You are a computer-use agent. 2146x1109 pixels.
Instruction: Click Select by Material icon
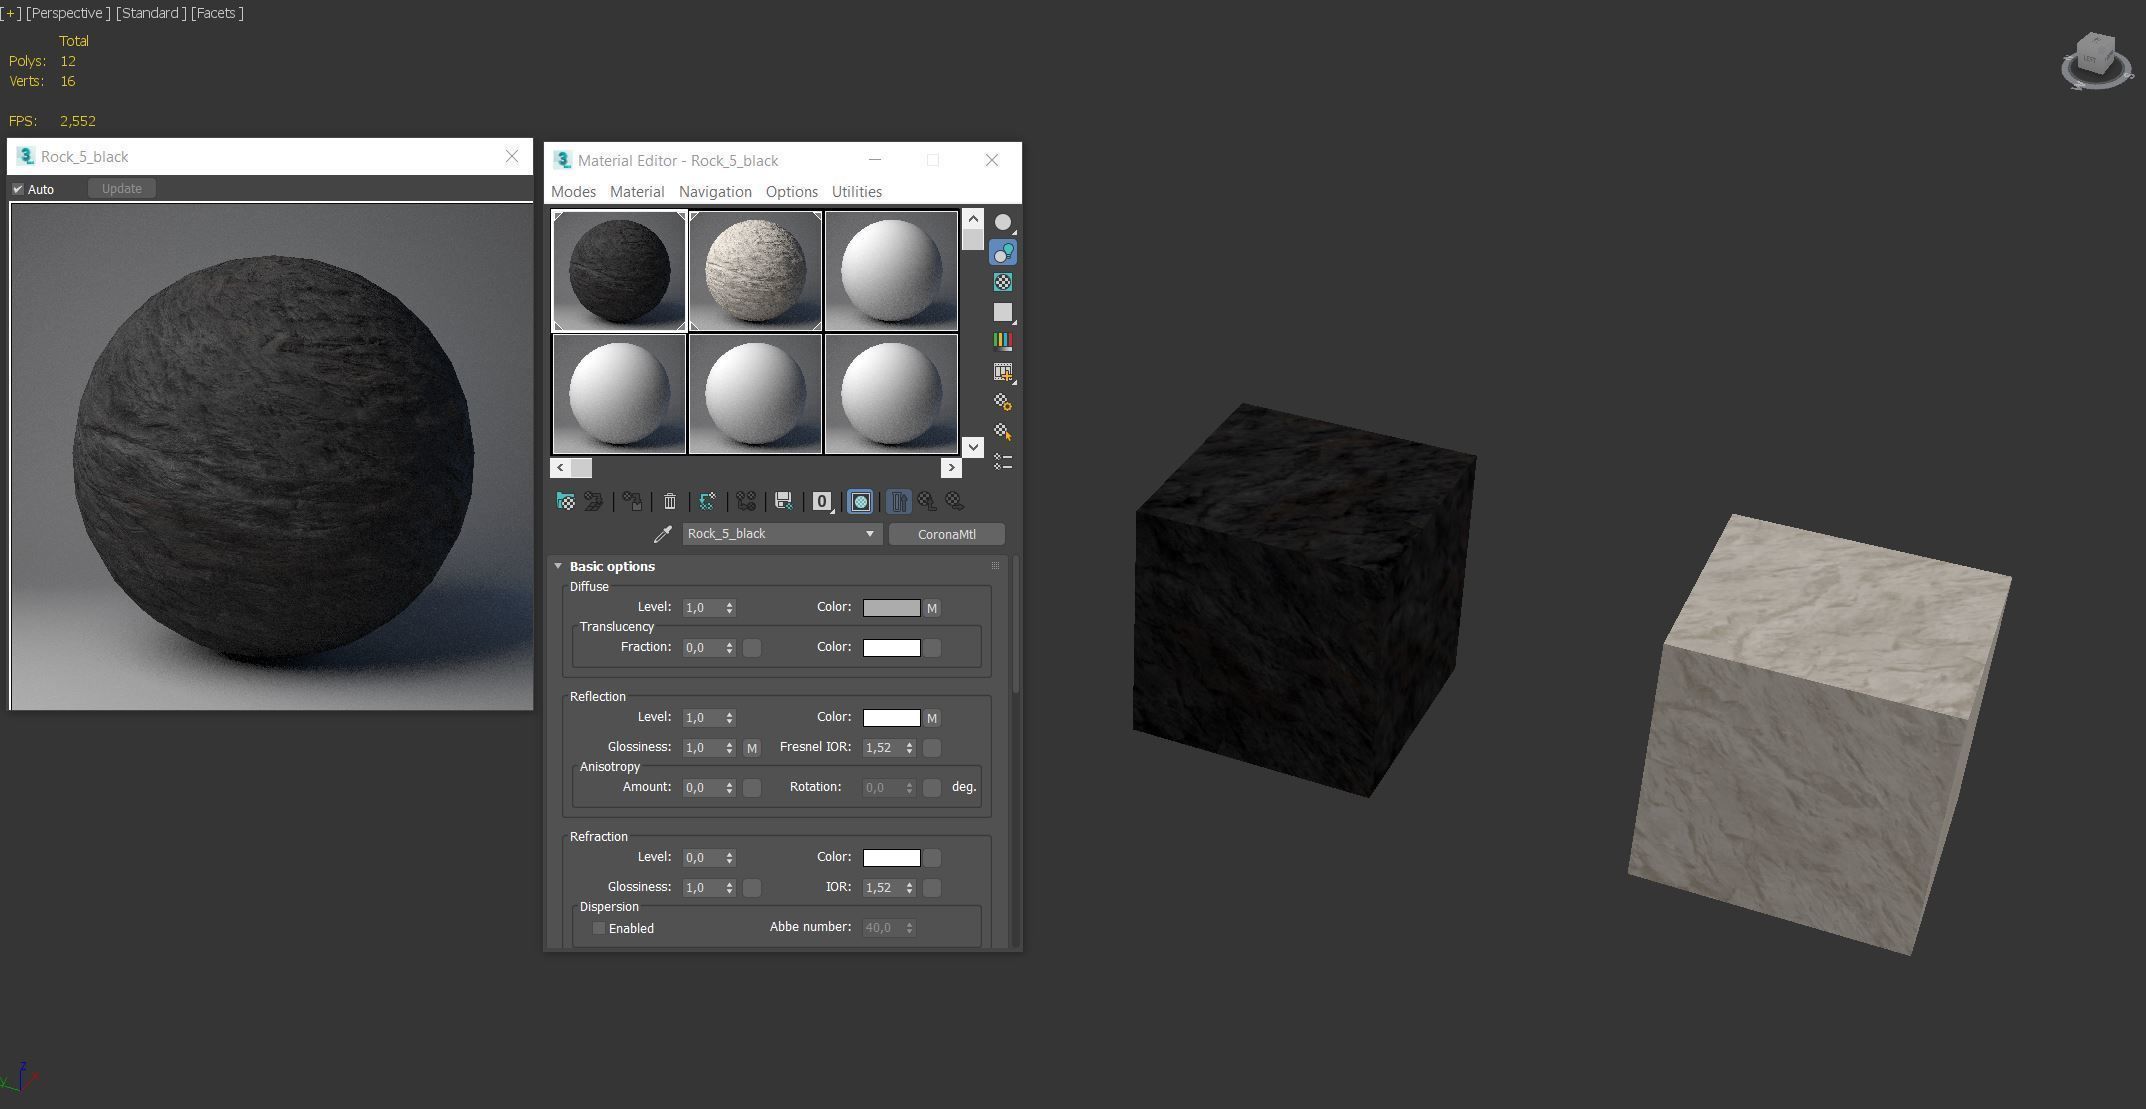(x=1002, y=432)
